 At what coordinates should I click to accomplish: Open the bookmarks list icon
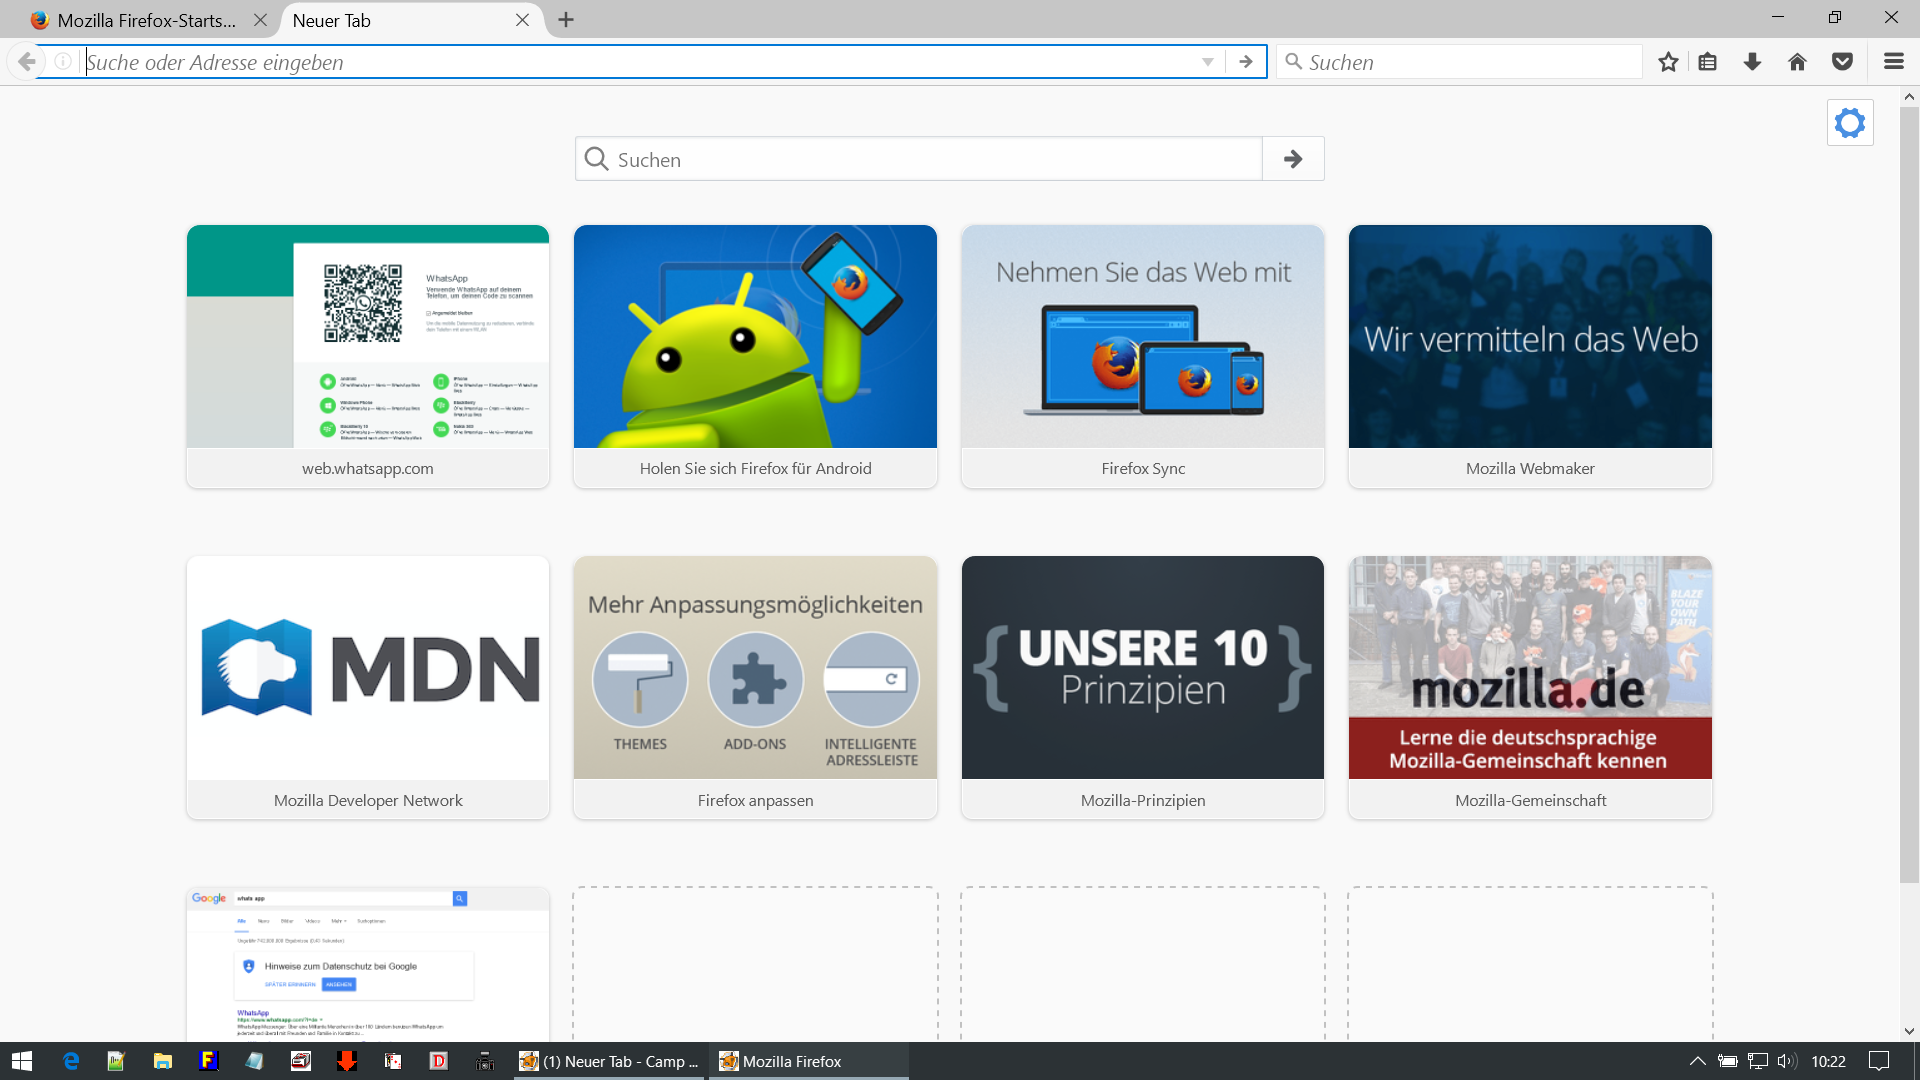point(1708,62)
